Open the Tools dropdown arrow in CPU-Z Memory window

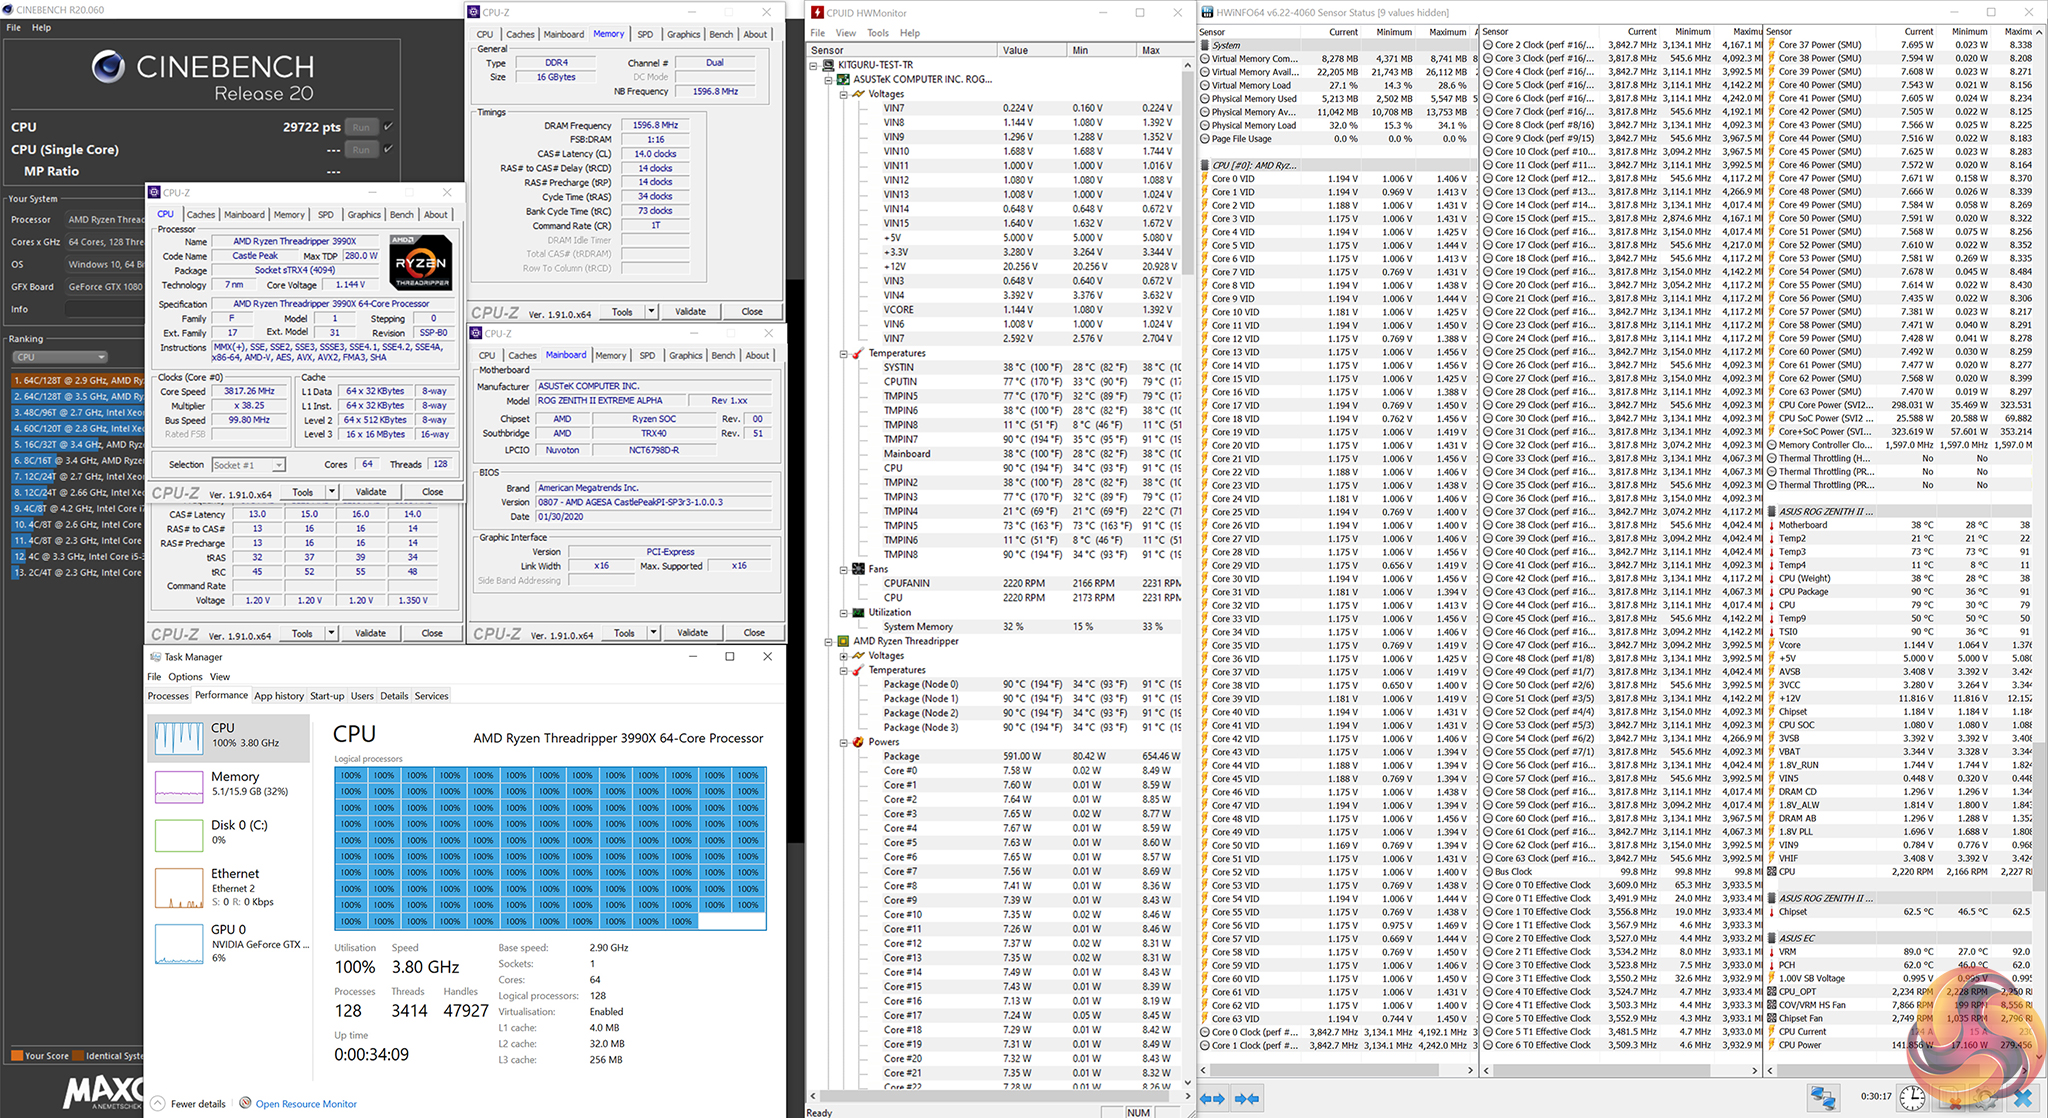(651, 312)
